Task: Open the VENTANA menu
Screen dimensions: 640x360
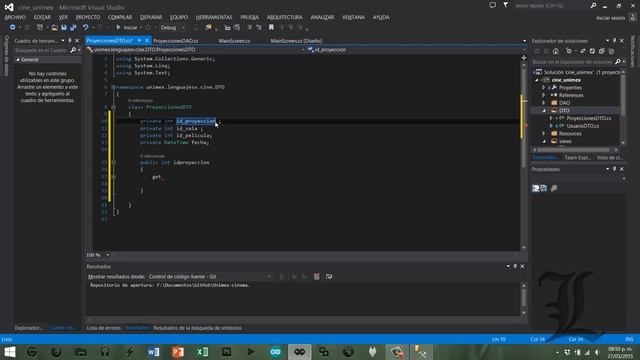Action: pyautogui.click(x=353, y=17)
